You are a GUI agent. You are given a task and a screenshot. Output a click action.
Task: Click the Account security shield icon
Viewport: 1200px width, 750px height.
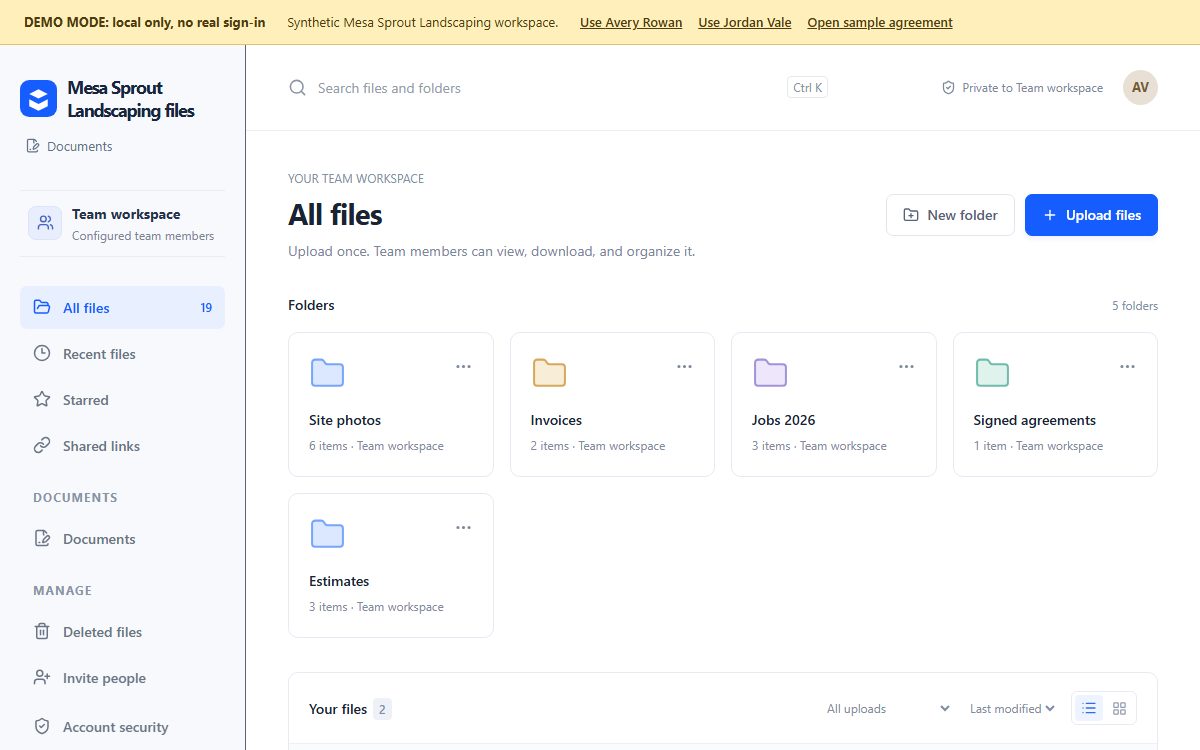[42, 727]
